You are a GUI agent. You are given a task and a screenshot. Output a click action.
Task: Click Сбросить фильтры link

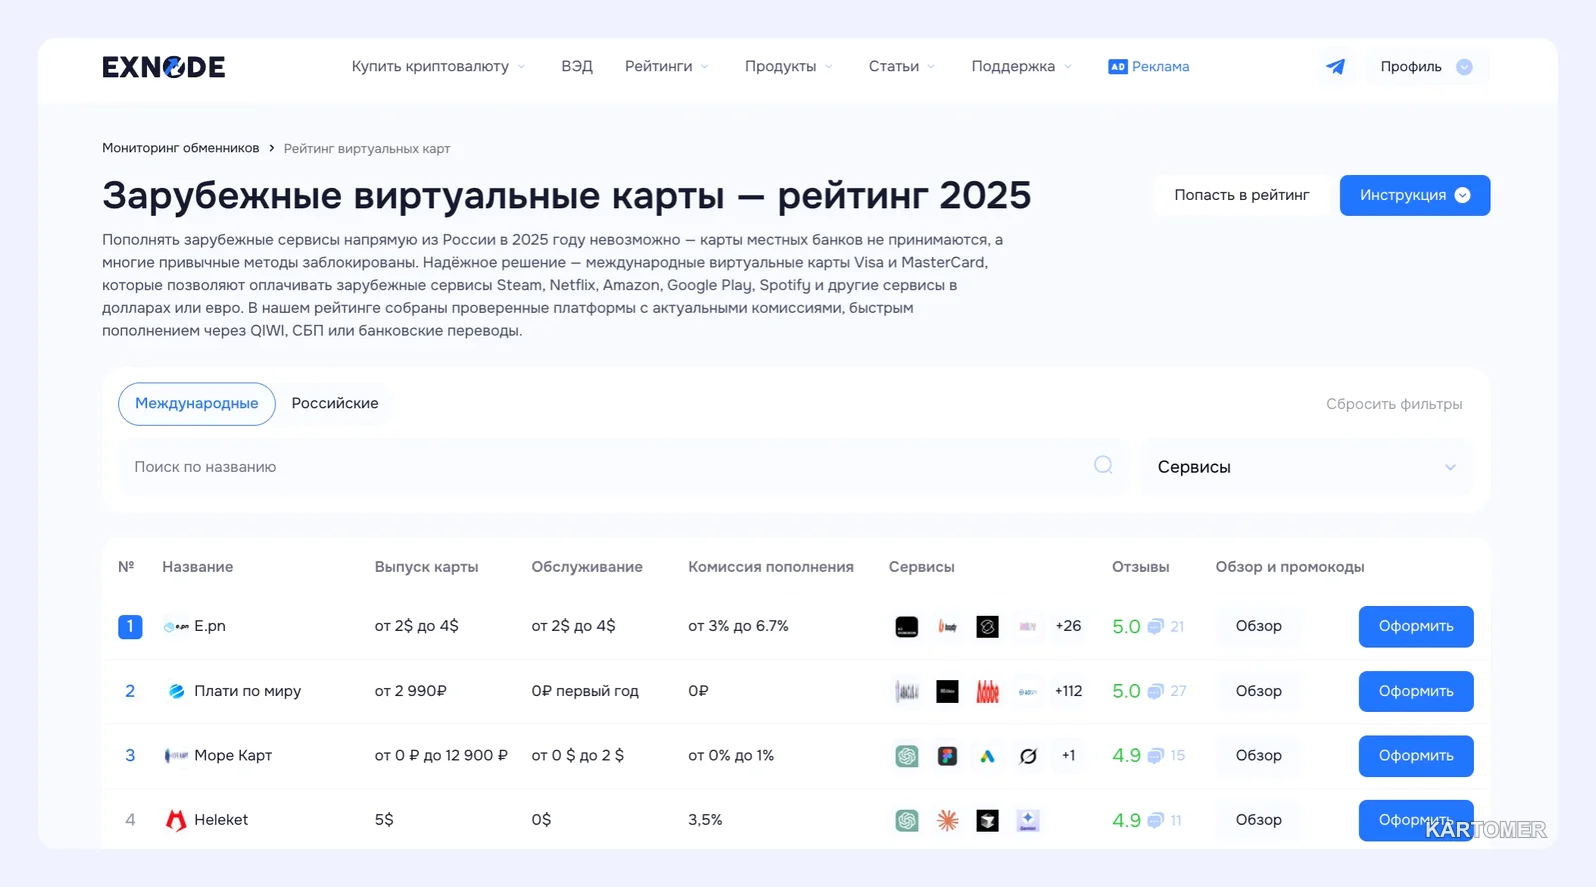point(1394,404)
